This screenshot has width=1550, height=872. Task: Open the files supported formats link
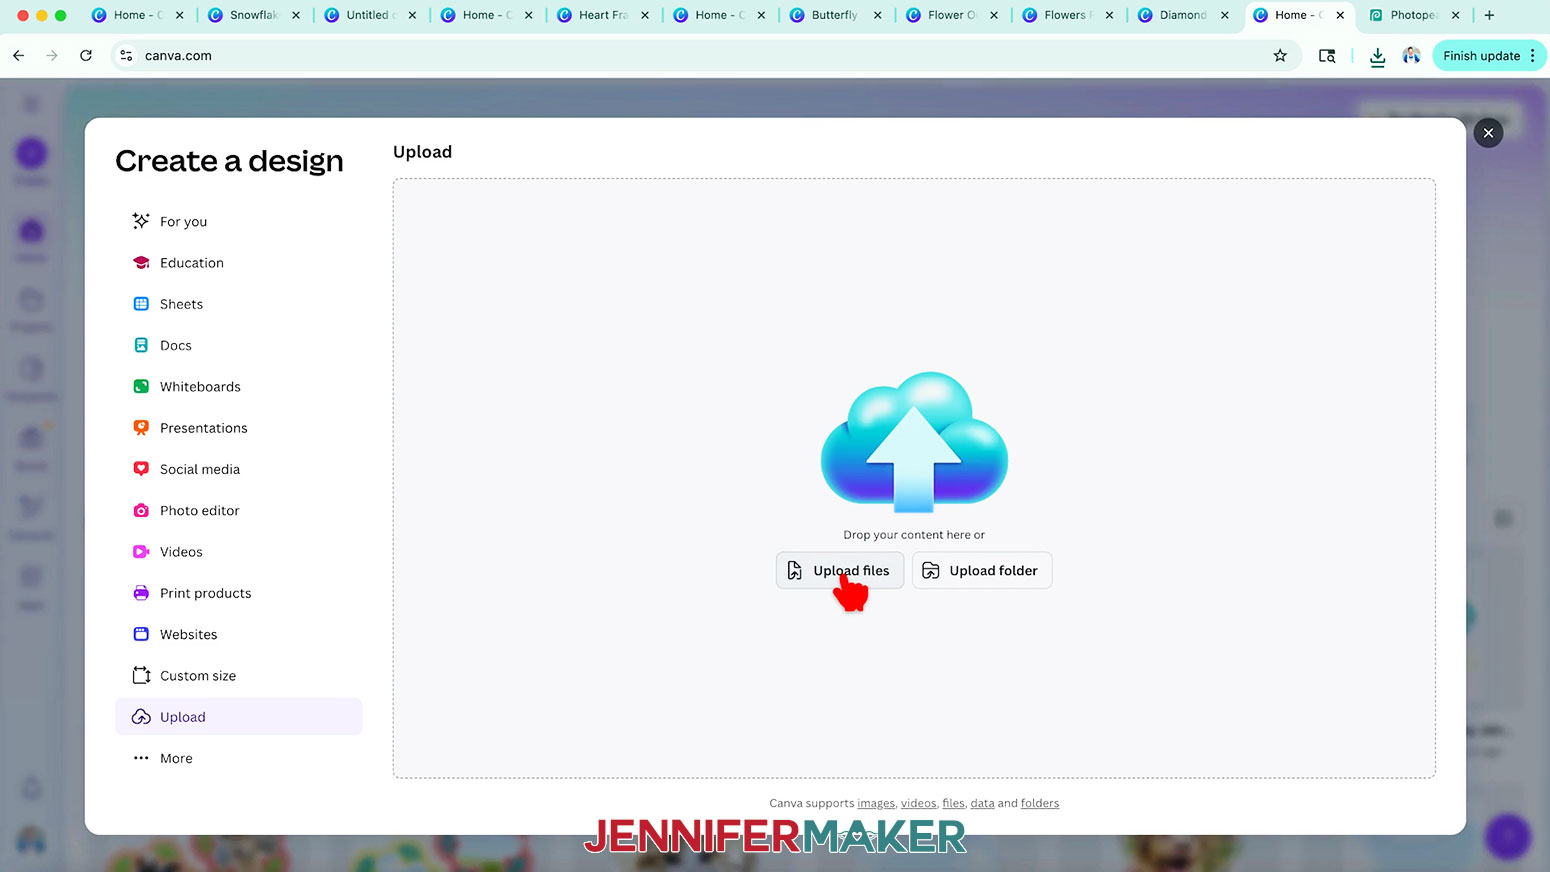(x=953, y=803)
